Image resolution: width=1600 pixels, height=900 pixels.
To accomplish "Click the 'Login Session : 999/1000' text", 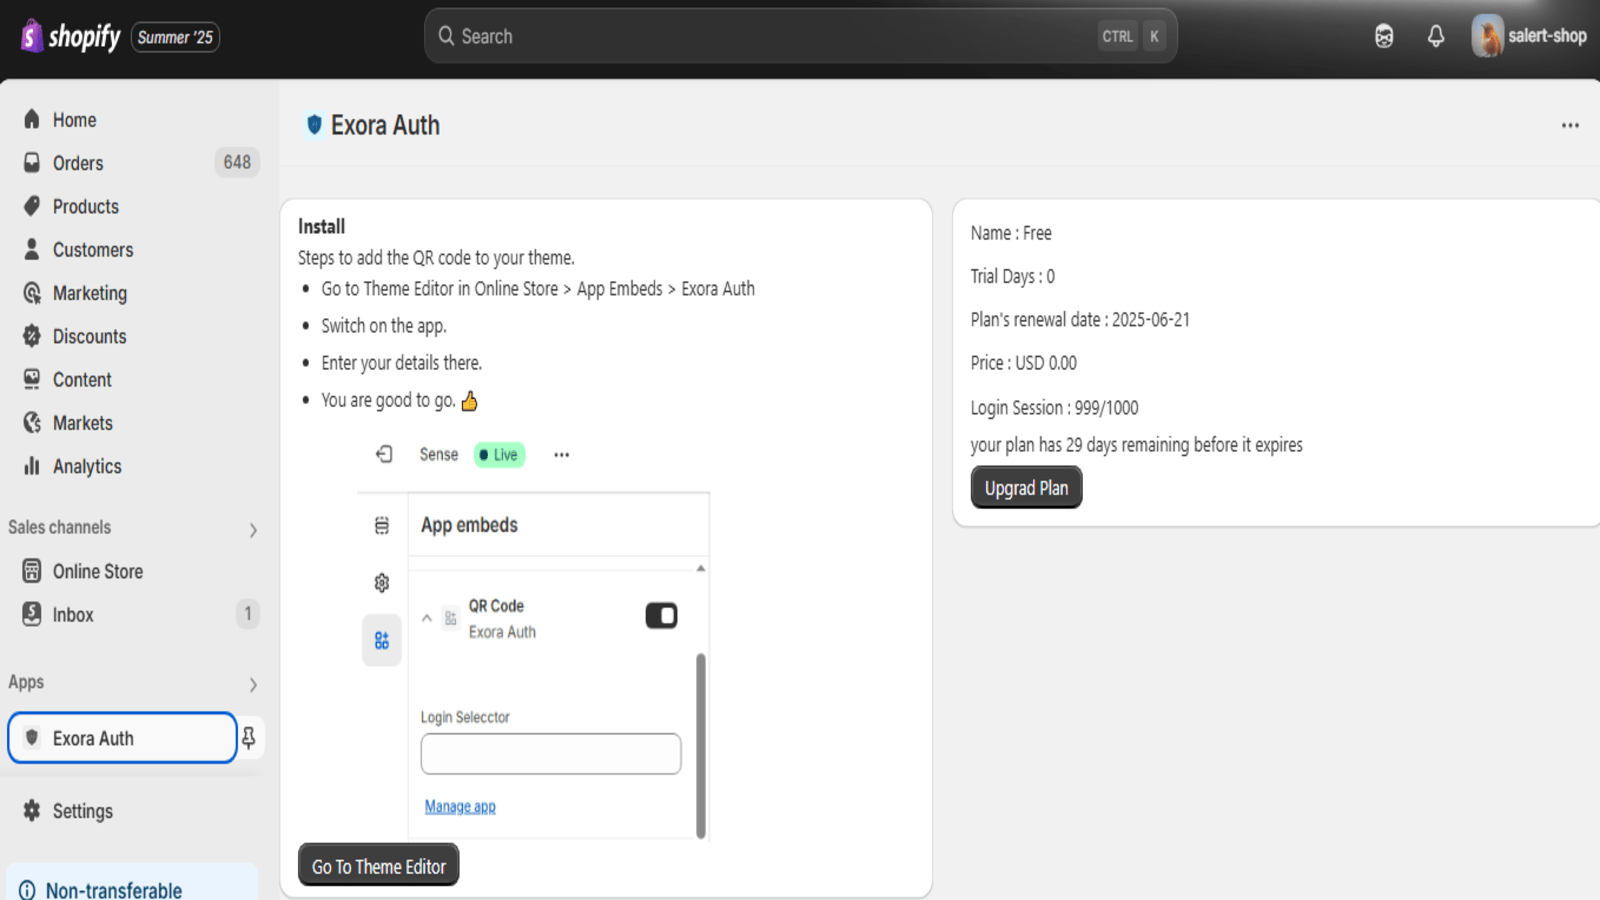I will click(1054, 407).
